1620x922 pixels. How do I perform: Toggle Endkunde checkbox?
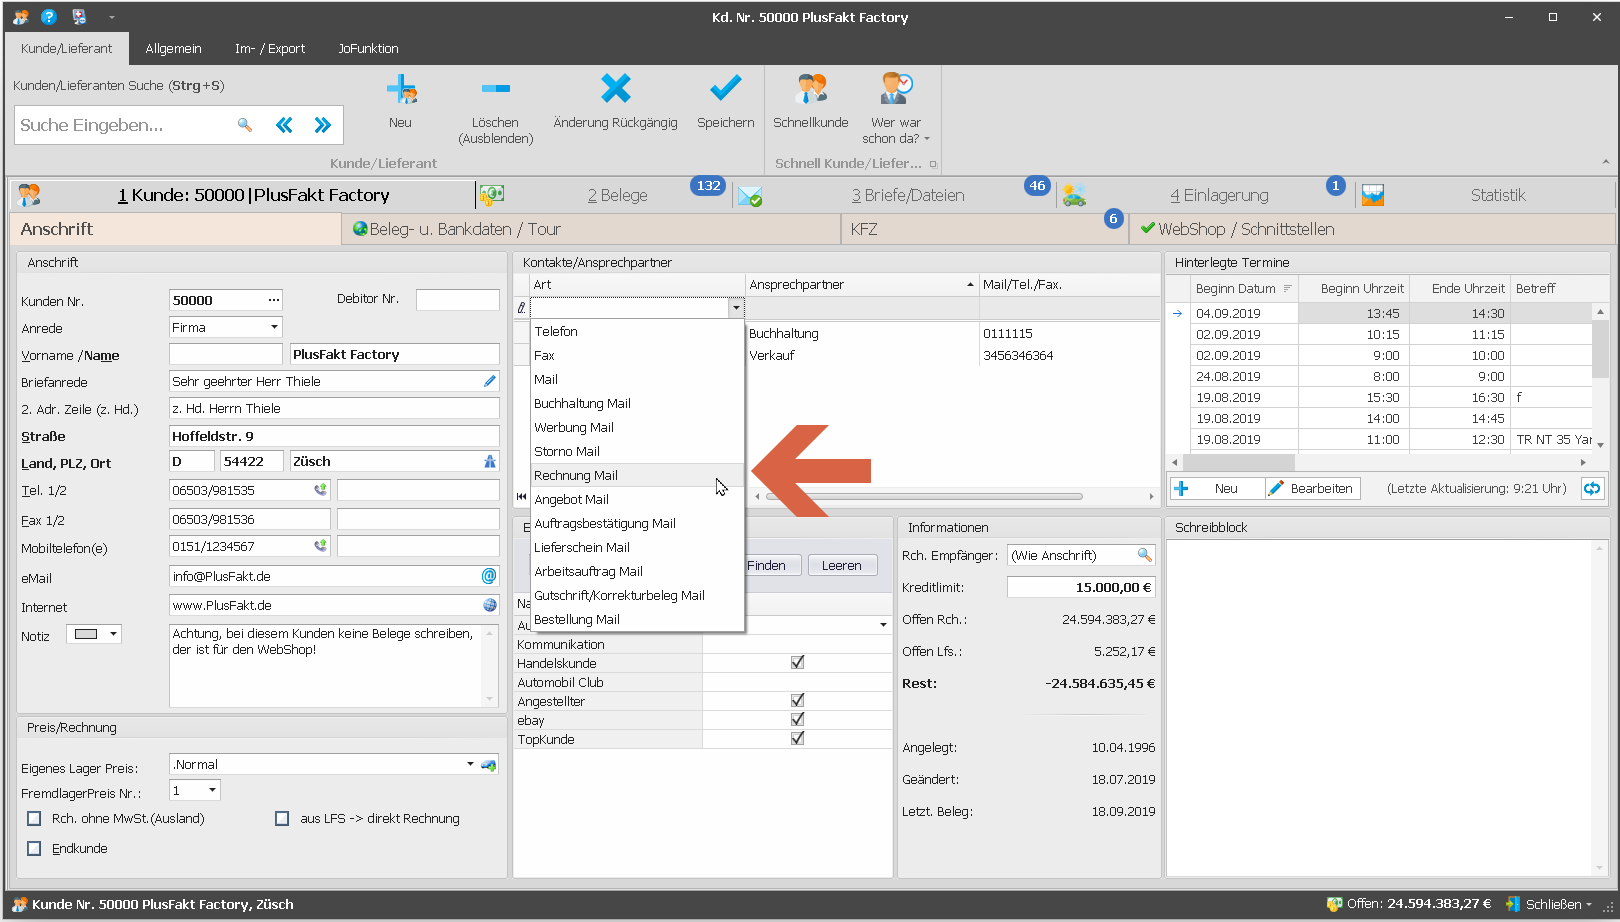(34, 848)
